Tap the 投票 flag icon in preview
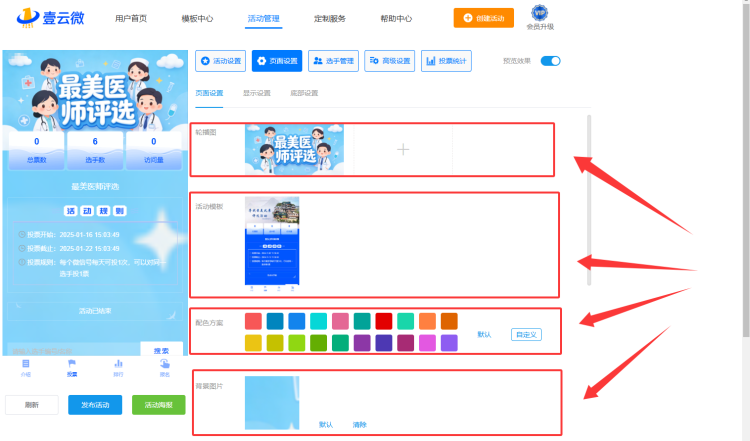Image resolution: width=750 pixels, height=441 pixels. coord(72,364)
